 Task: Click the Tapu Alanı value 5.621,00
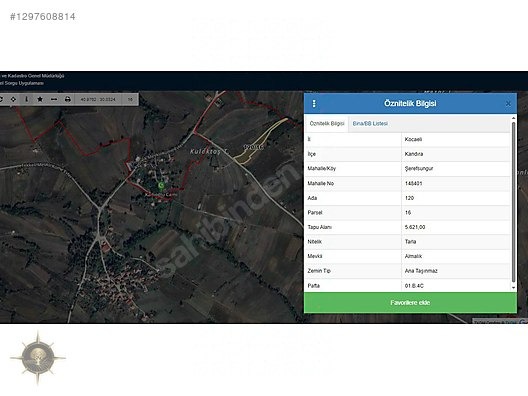[x=415, y=227]
